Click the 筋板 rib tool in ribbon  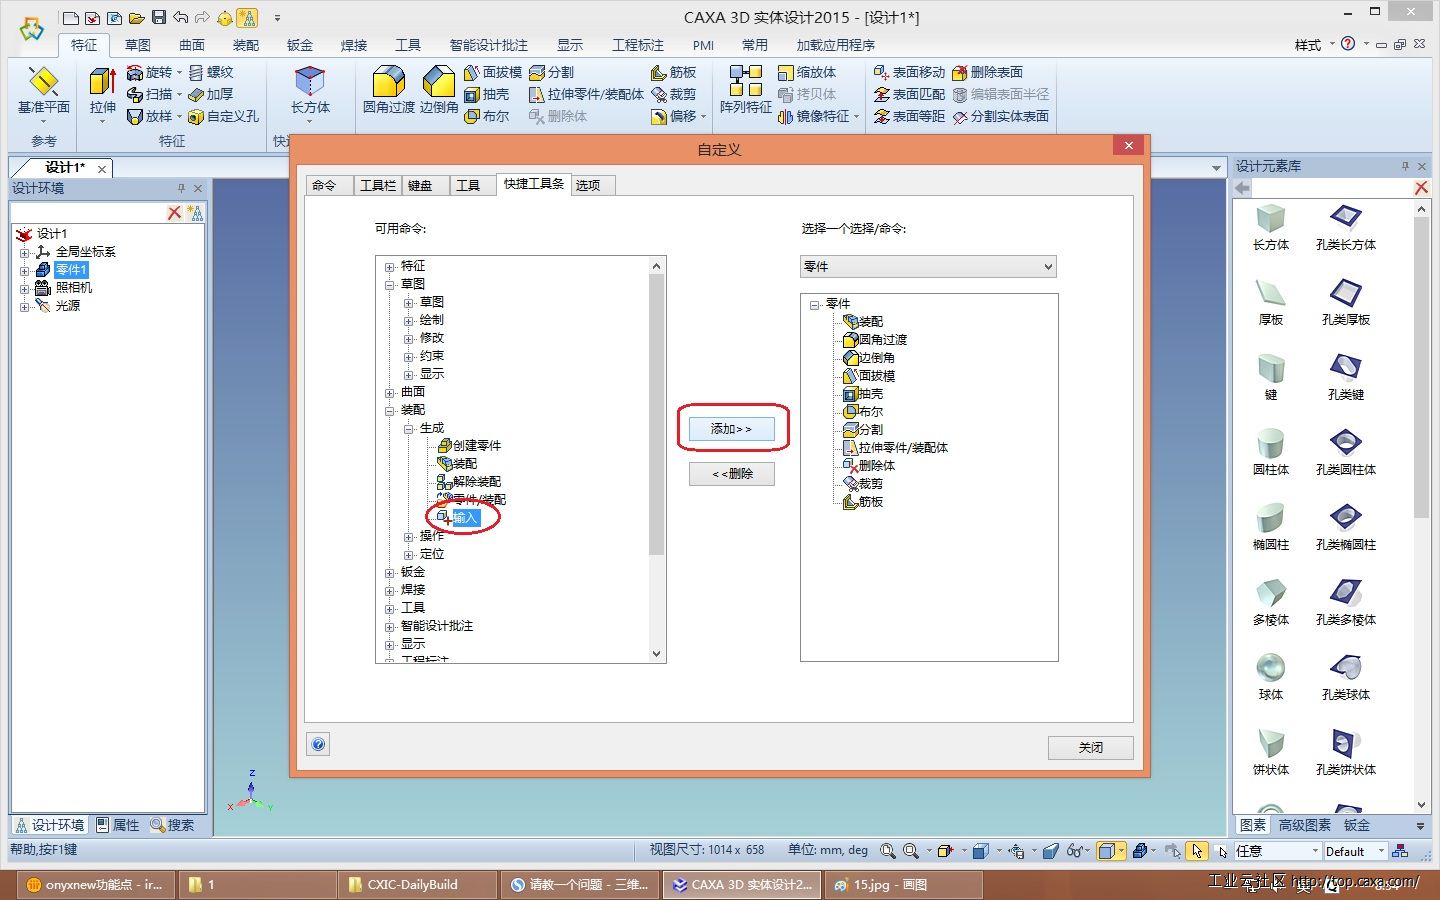tap(673, 72)
